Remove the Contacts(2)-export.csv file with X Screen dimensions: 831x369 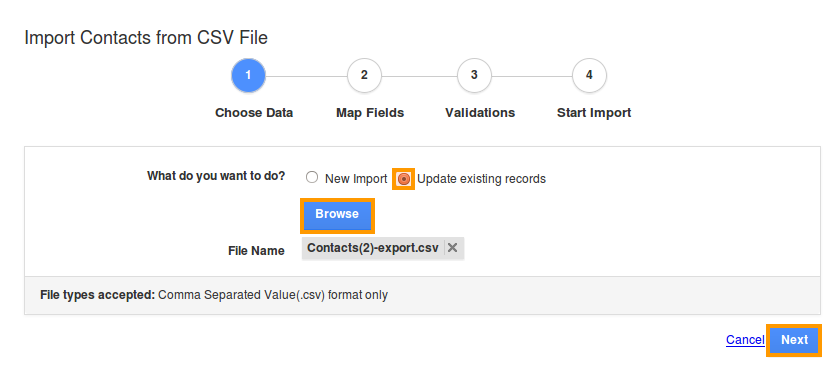452,248
